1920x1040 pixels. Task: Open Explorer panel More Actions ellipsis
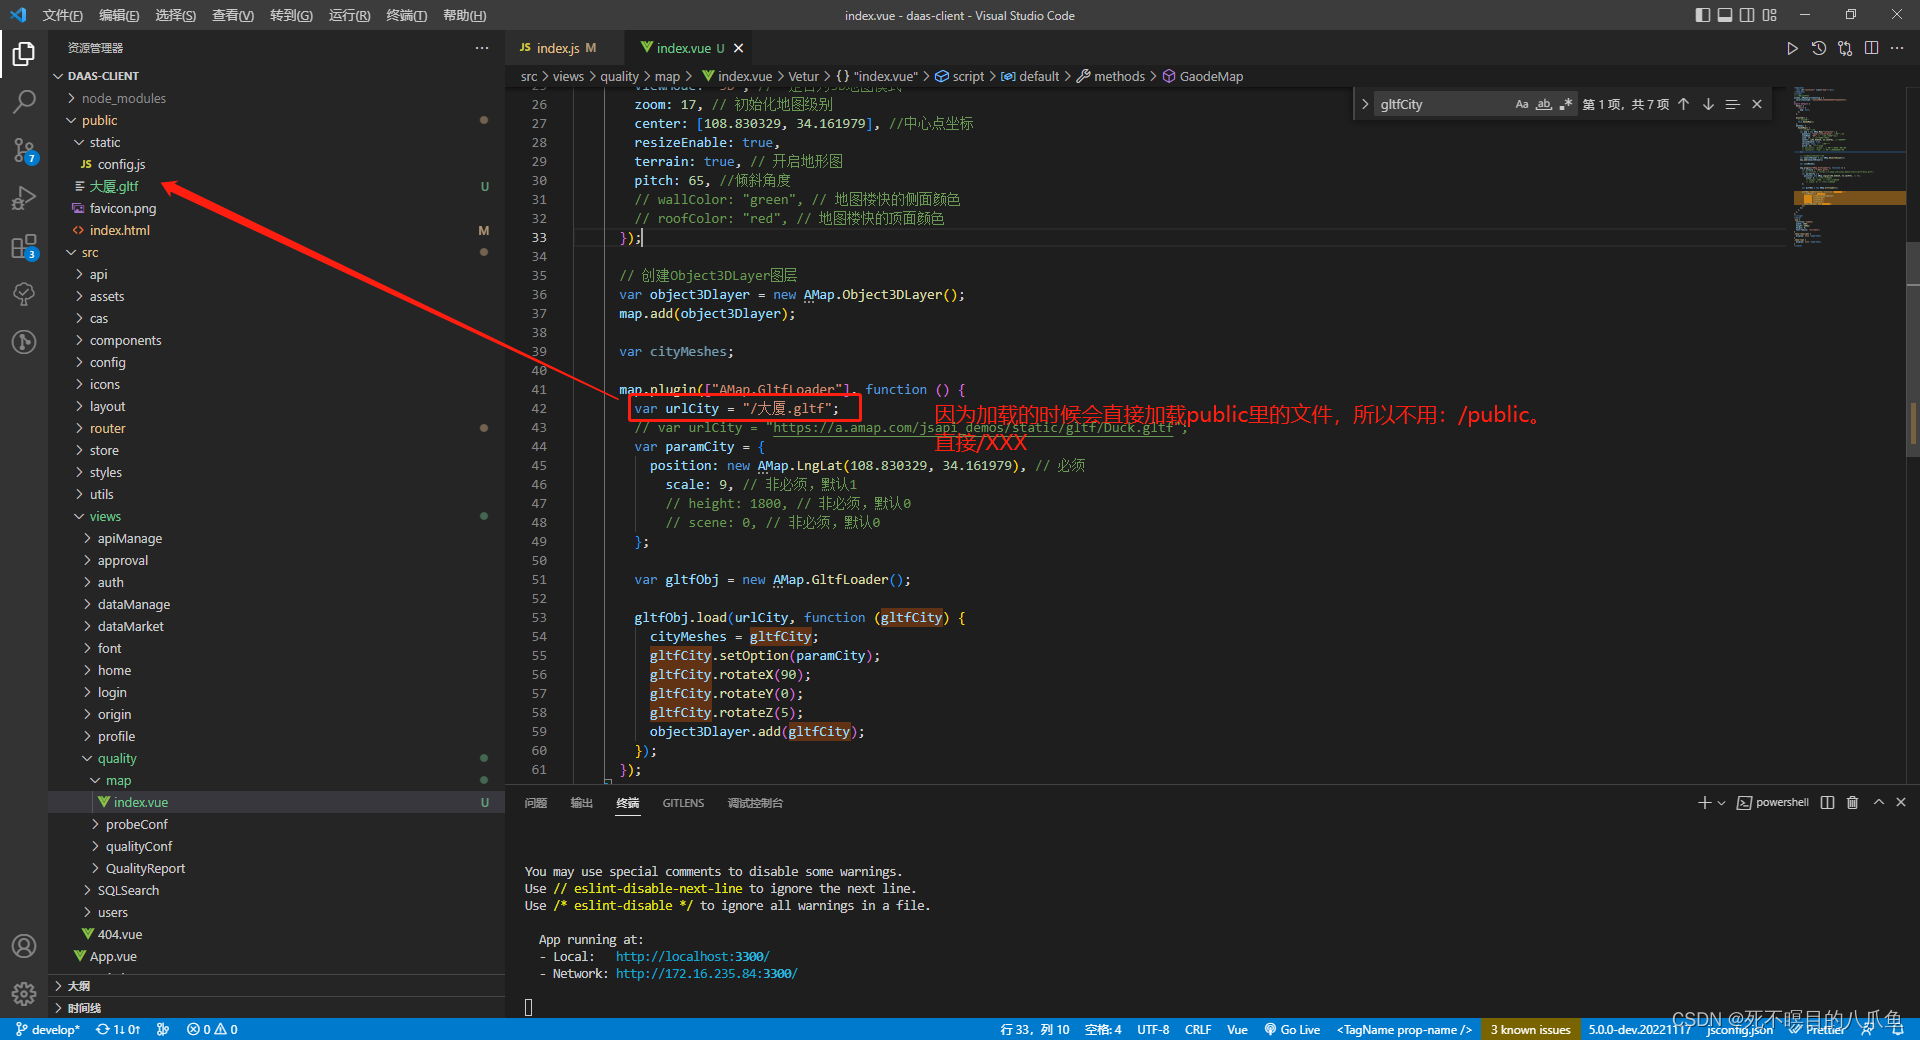click(x=482, y=48)
